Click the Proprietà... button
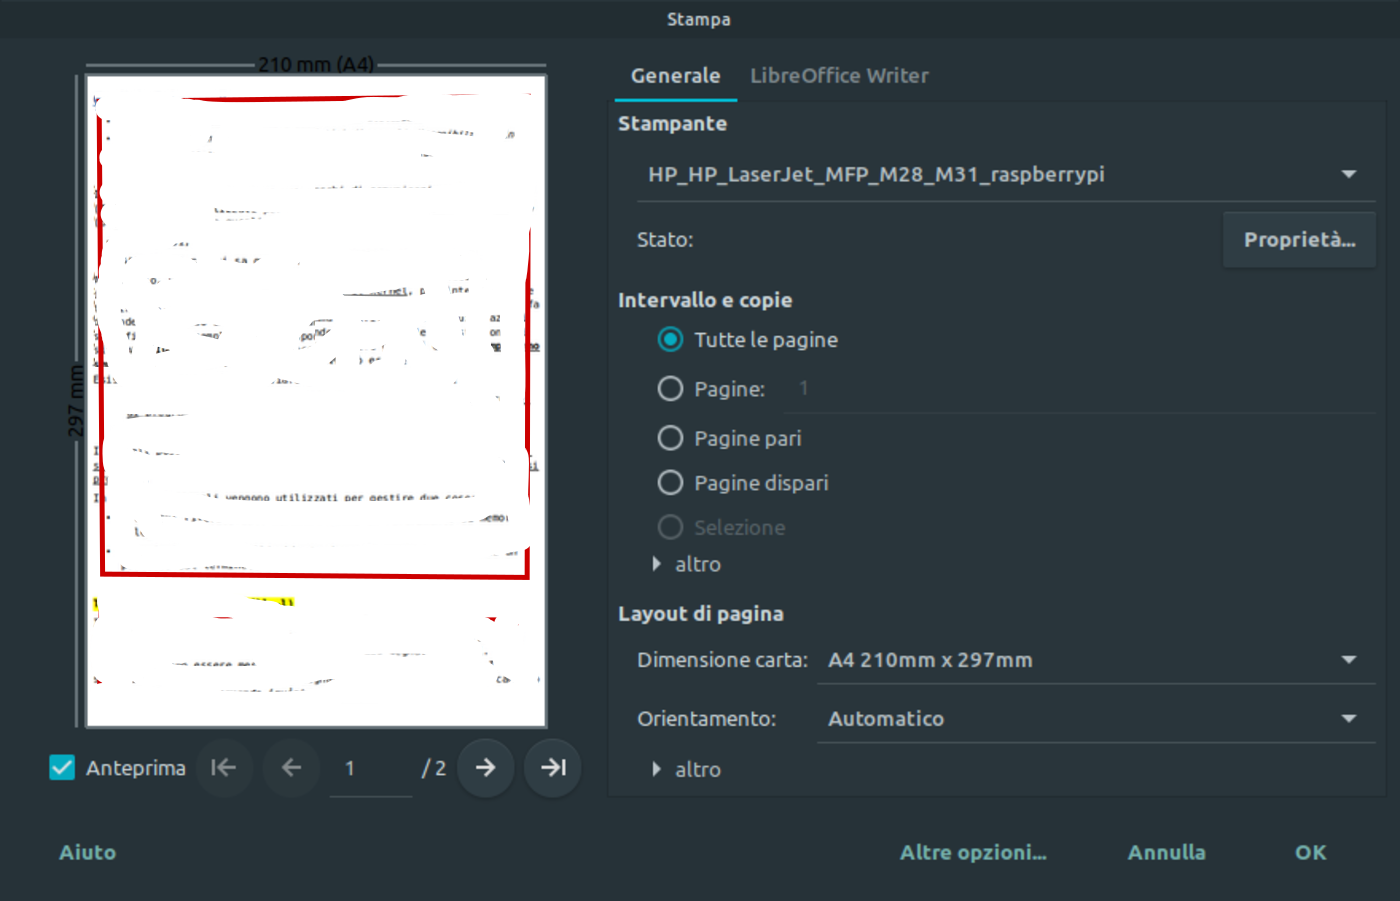The image size is (1400, 901). (x=1298, y=240)
